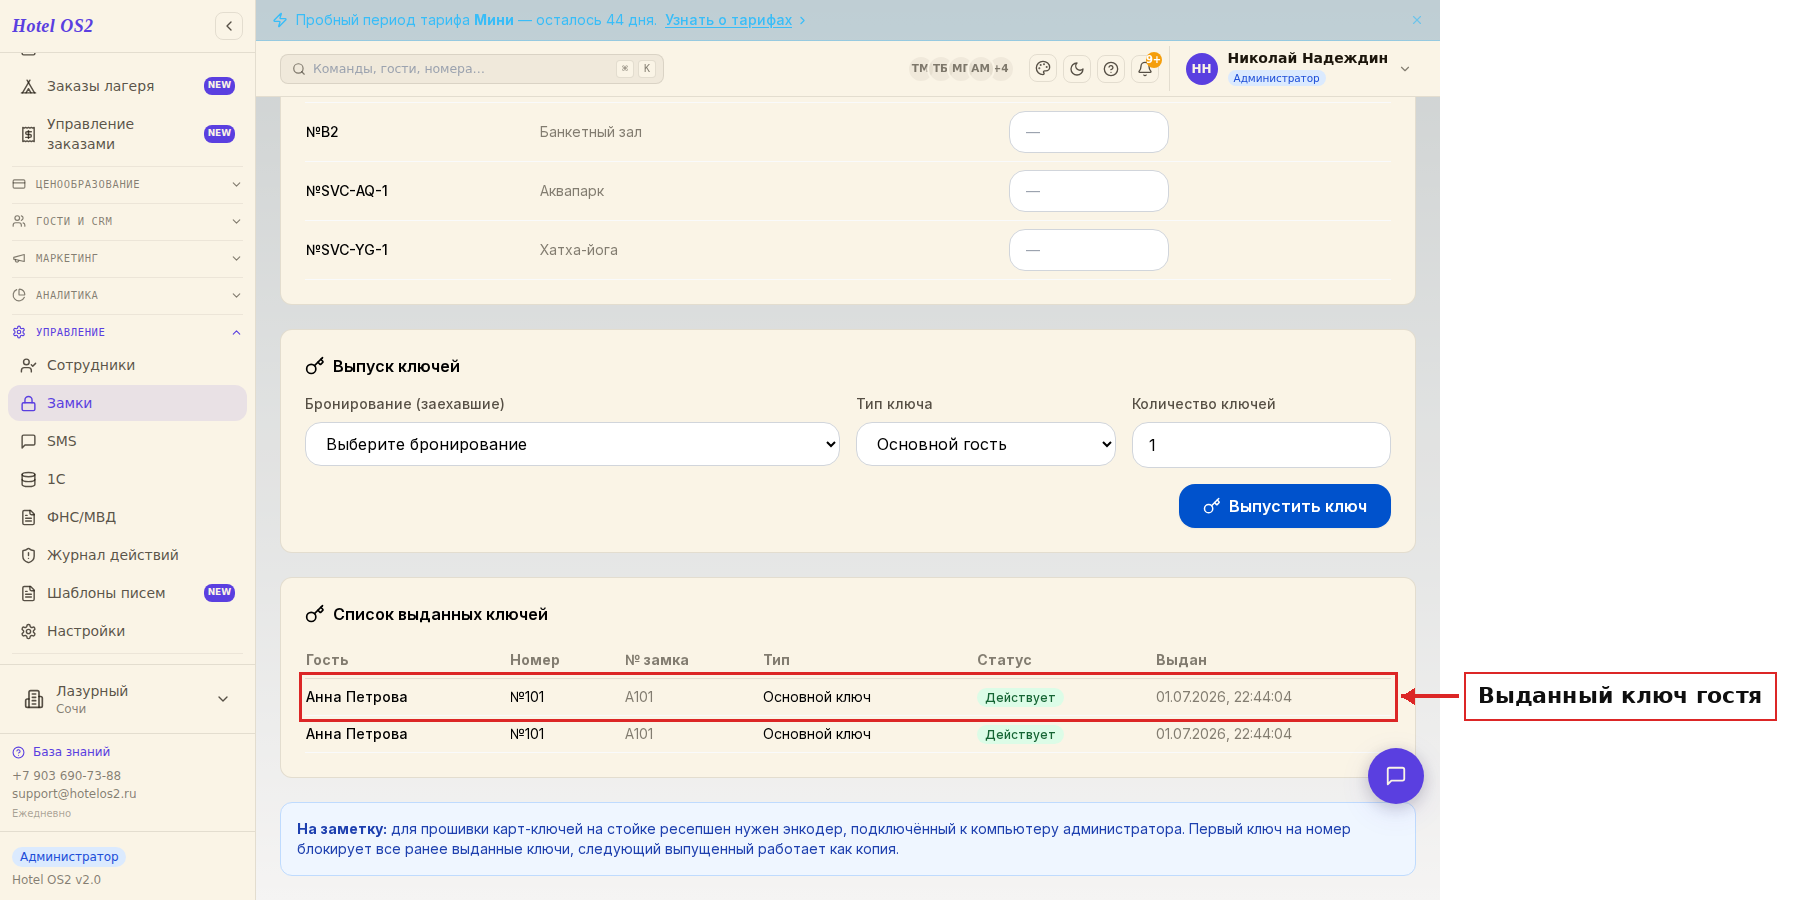Open the Тип ключа dropdown
The height and width of the screenshot is (900, 1800).
[x=986, y=444]
